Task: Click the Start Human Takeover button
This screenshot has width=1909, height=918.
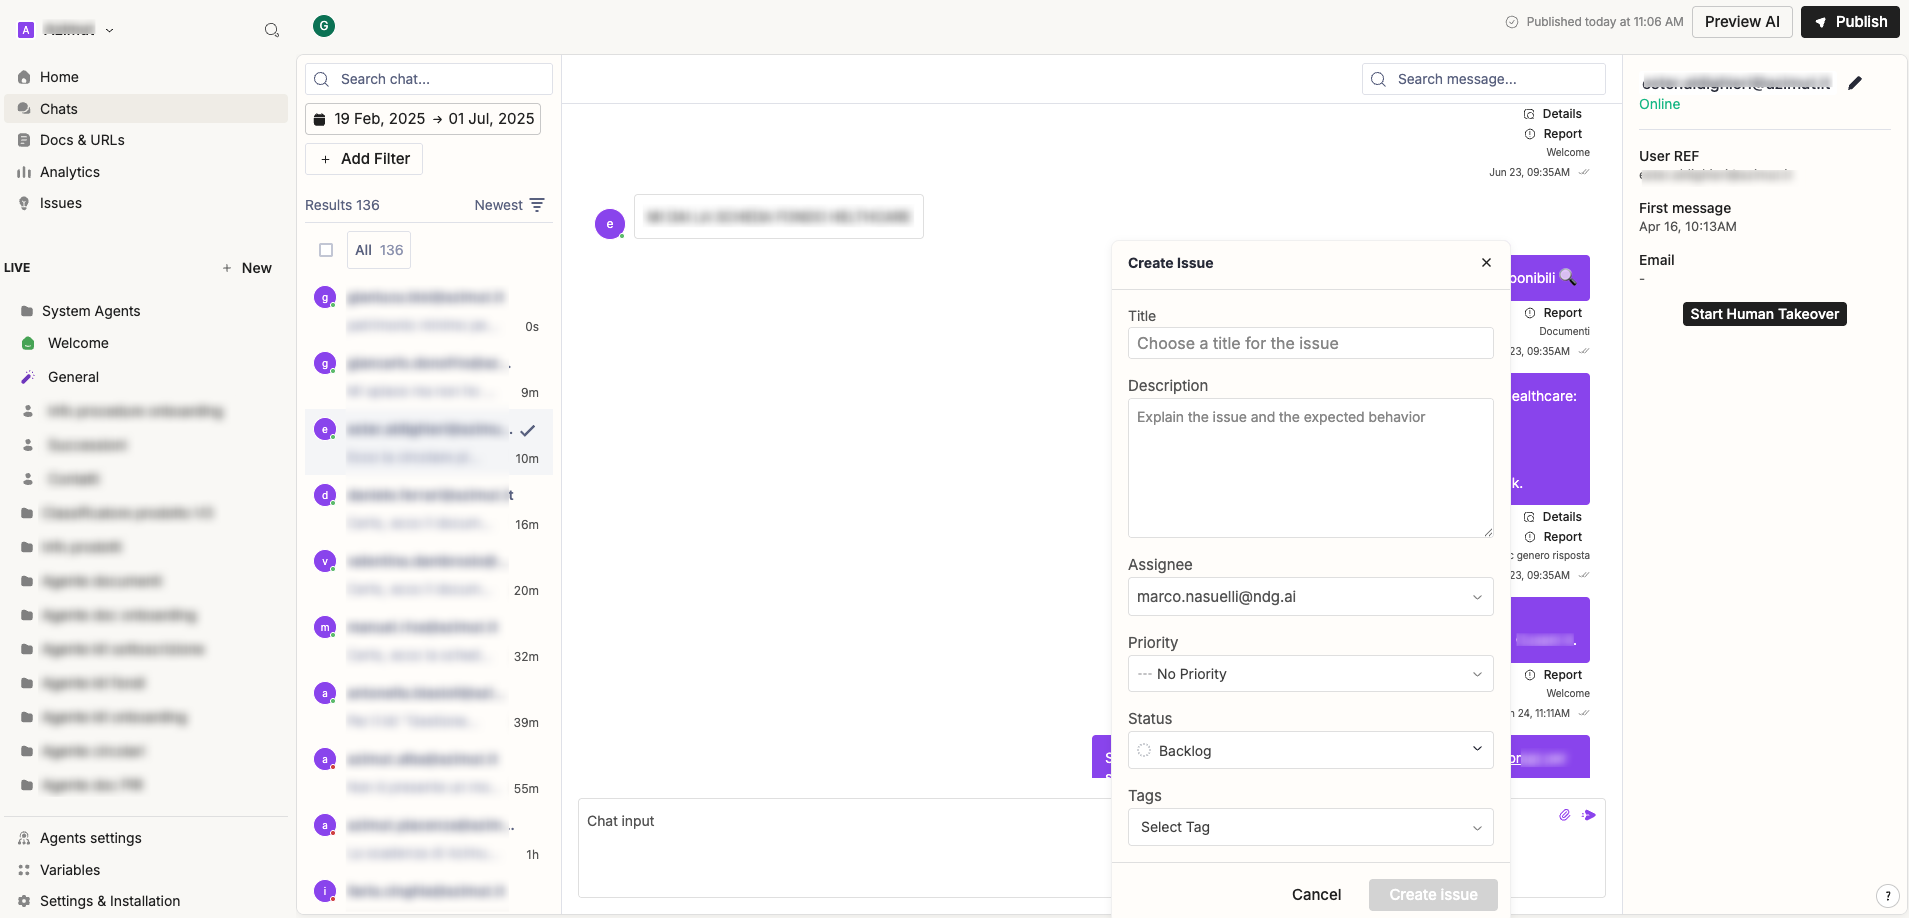Action: (1764, 314)
